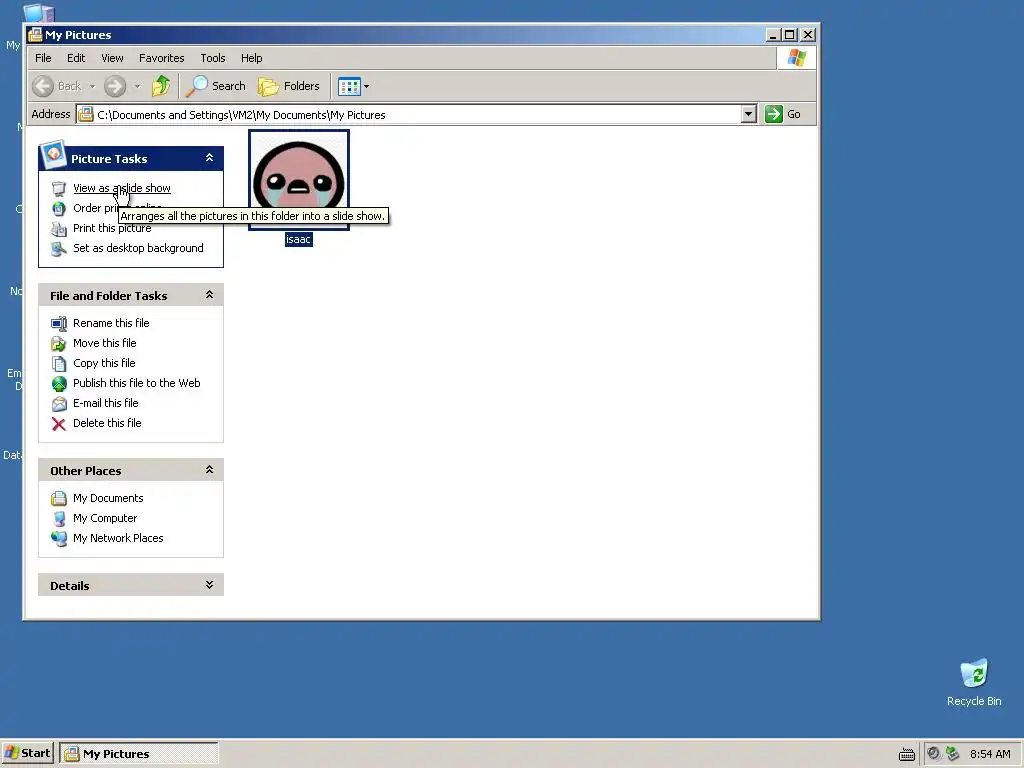
Task: Click the slide show icon
Action: pos(59,189)
